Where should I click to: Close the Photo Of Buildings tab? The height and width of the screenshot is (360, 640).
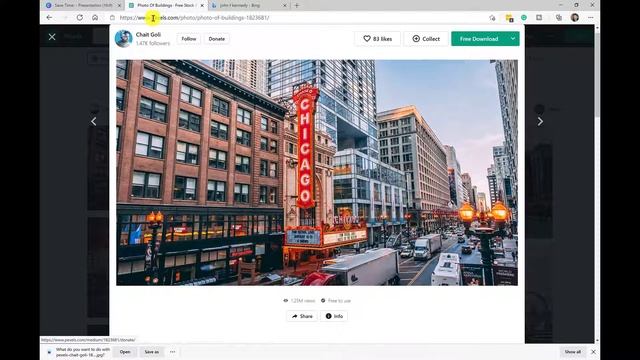click(x=202, y=6)
